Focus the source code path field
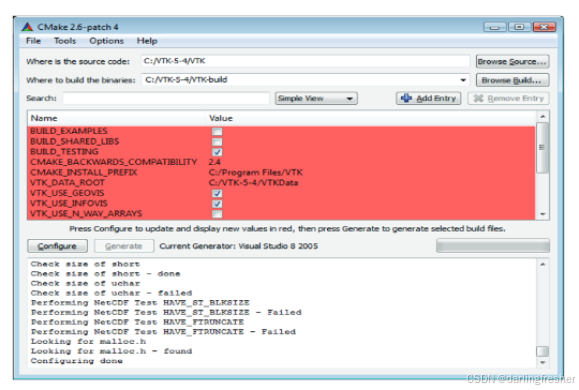This screenshot has width=579, height=390. pyautogui.click(x=305, y=61)
